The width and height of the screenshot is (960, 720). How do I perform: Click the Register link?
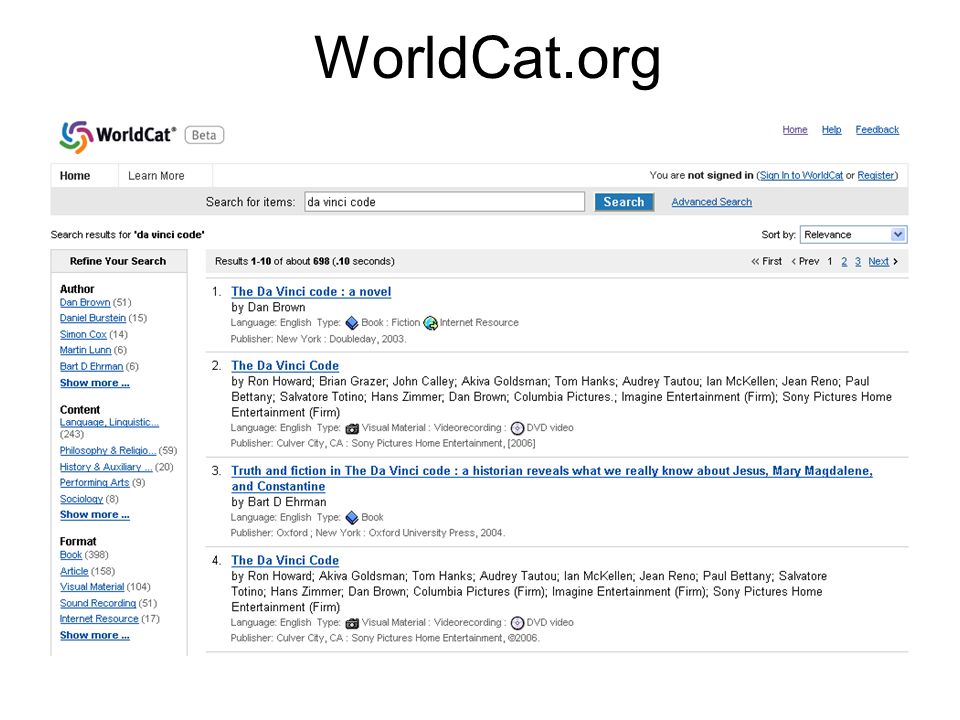click(876, 175)
